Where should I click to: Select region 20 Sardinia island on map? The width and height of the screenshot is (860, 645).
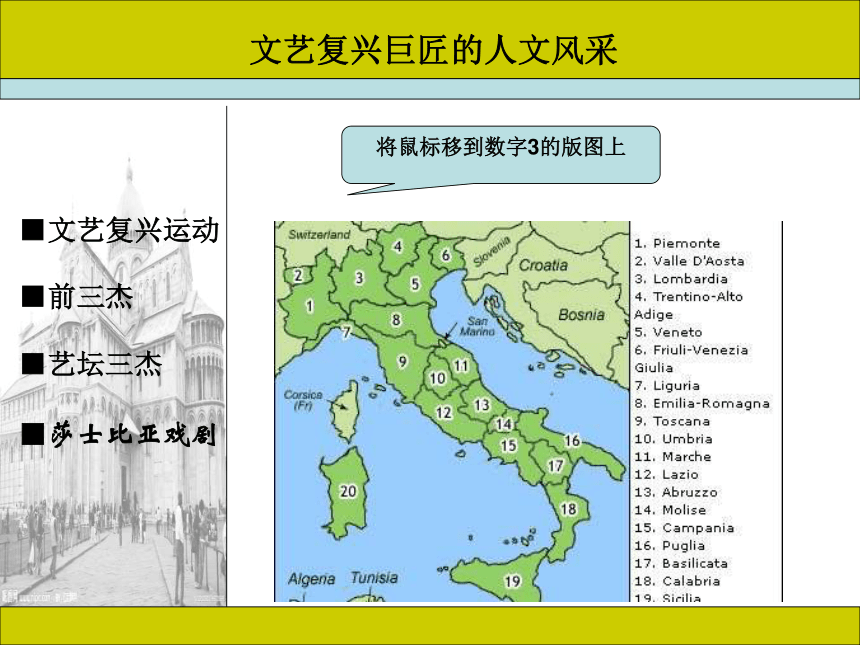pos(348,491)
